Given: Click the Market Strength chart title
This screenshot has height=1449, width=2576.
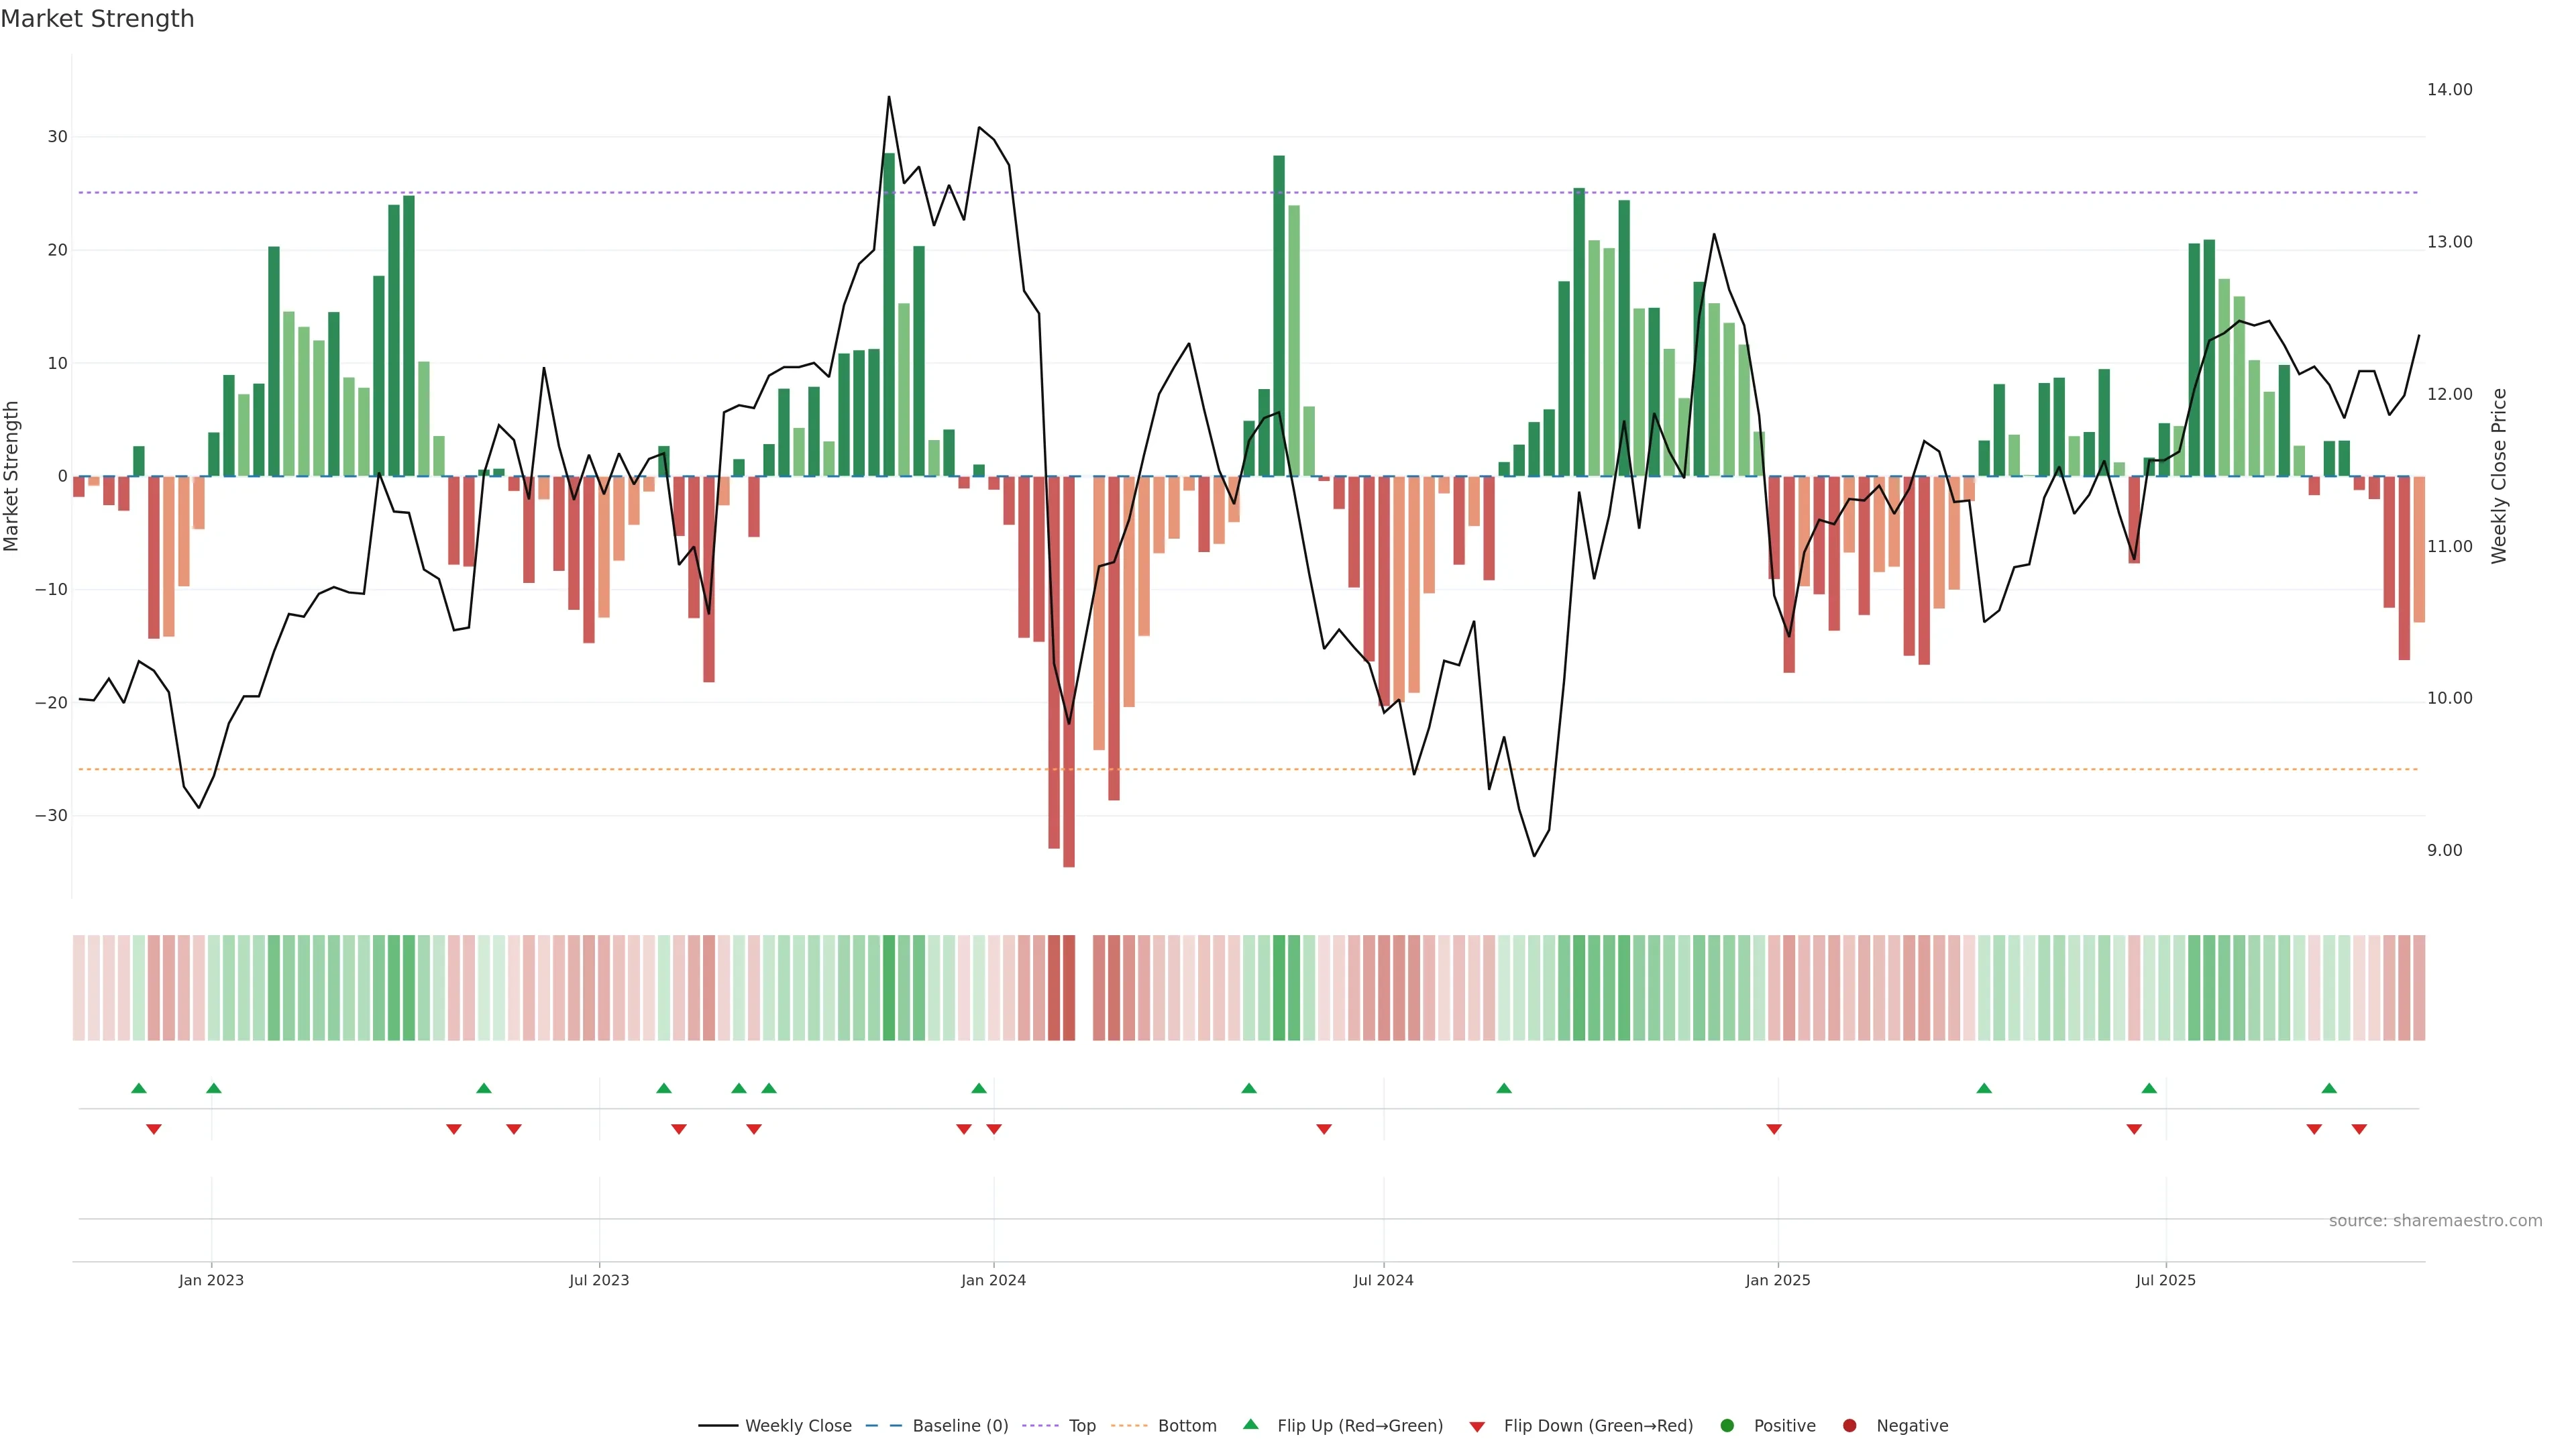Looking at the screenshot, I should pos(97,19).
